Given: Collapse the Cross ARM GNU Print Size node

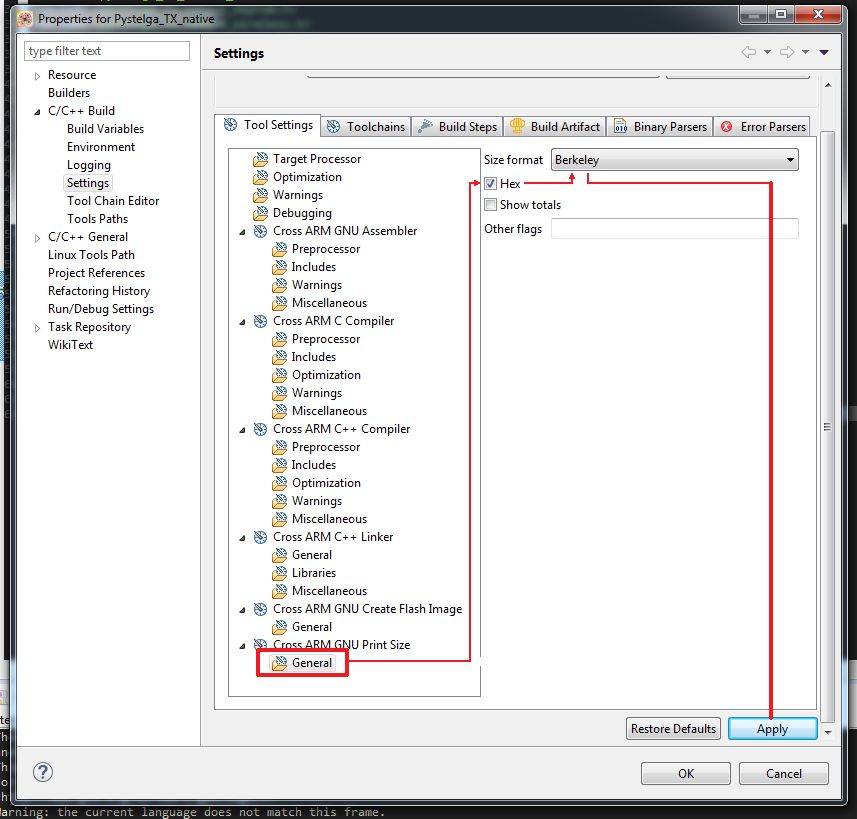Looking at the screenshot, I should tap(242, 646).
